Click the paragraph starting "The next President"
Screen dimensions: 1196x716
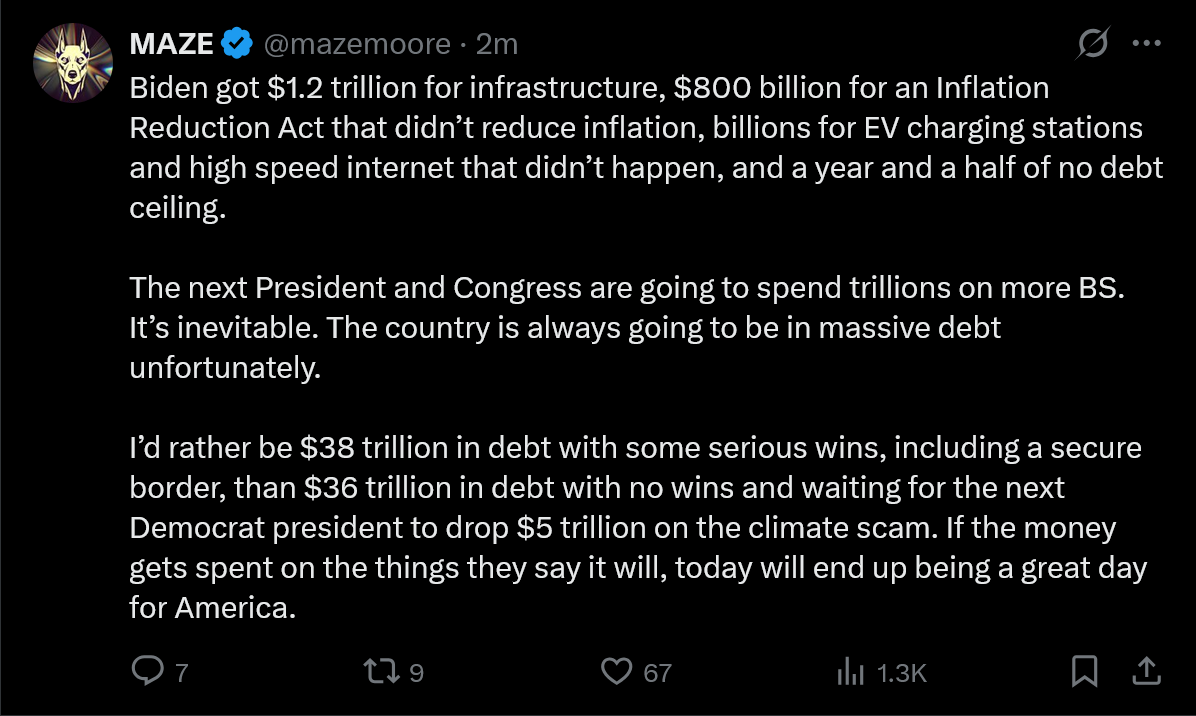[627, 327]
